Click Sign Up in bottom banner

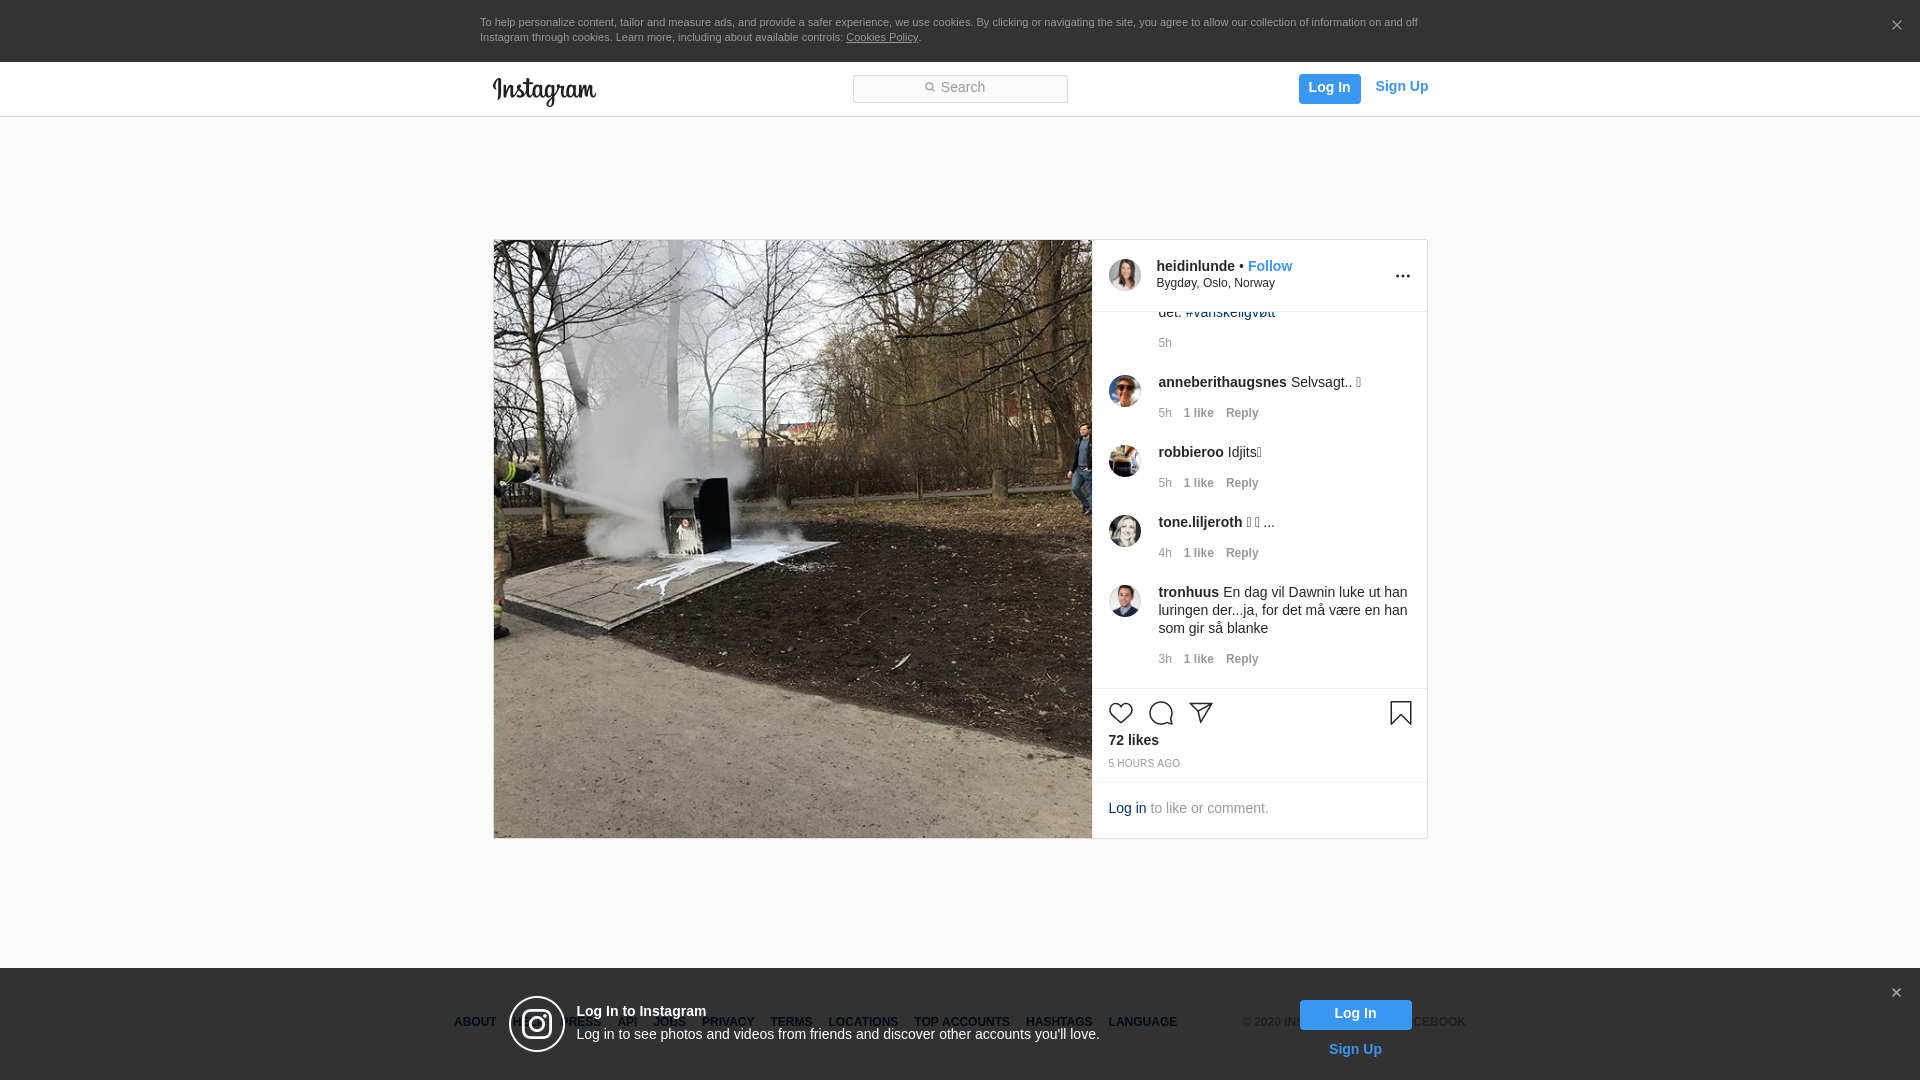click(1355, 1049)
